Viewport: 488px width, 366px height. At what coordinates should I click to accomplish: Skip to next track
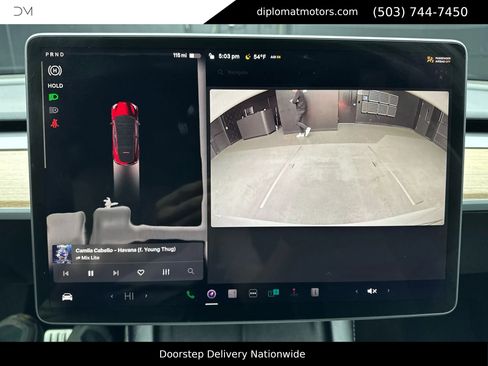point(116,273)
